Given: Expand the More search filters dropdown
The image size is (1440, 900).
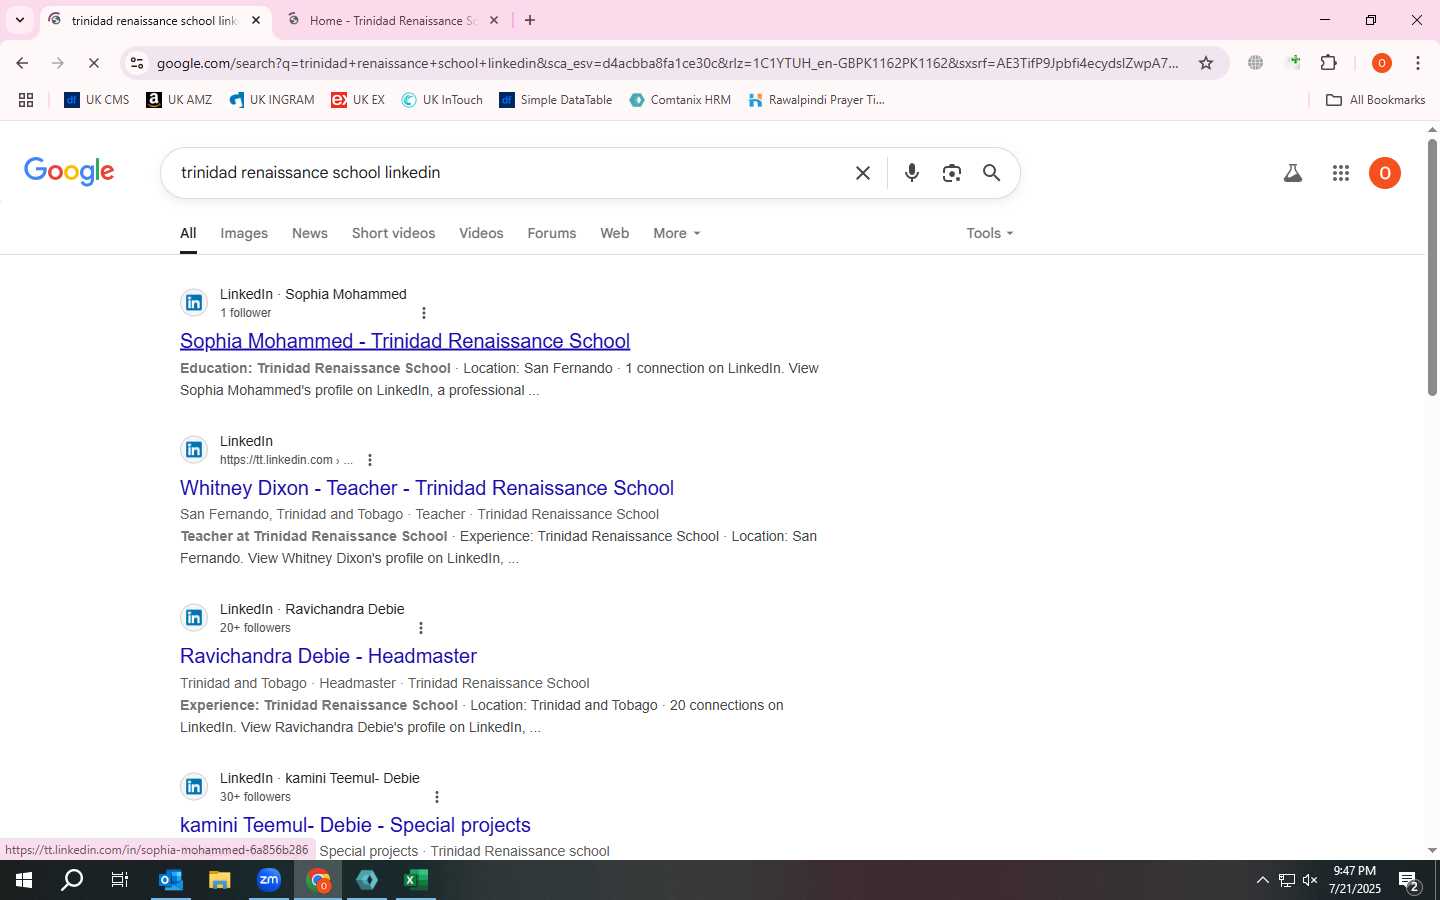Looking at the screenshot, I should tap(677, 233).
